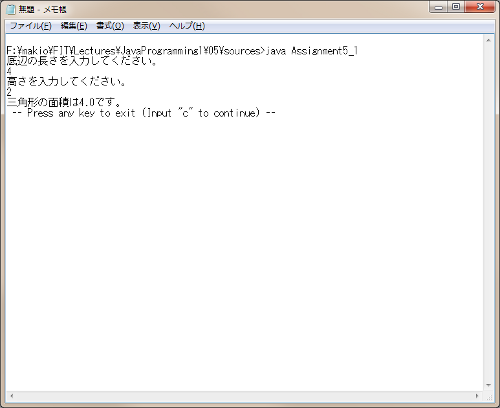
Task: Place cursor in 底辺の長さを入力してください line
Action: click(x=81, y=61)
